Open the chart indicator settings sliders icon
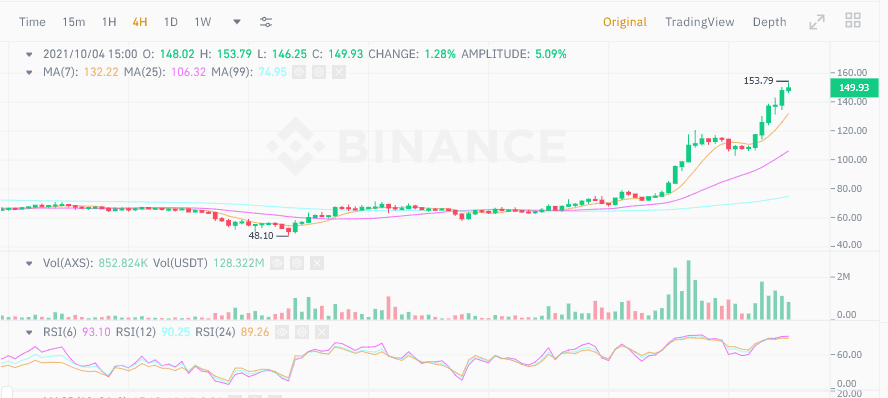The height and width of the screenshot is (398, 888). 266,22
